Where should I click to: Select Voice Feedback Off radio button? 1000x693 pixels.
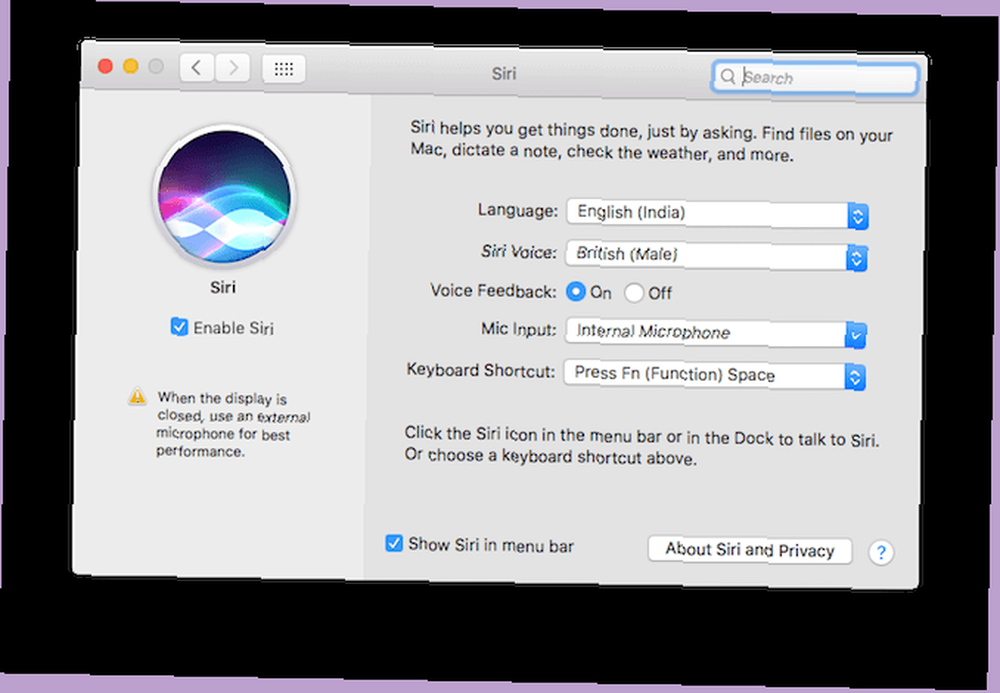click(633, 293)
